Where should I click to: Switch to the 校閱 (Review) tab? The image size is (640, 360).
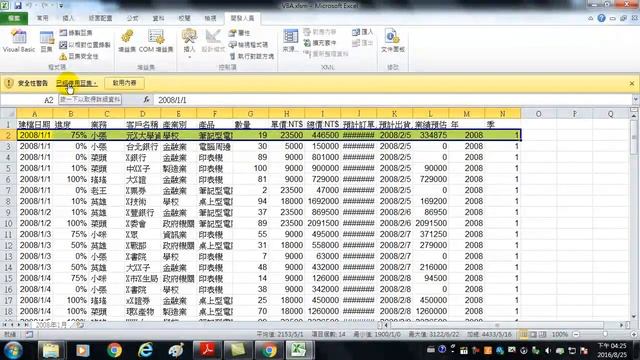coord(184,18)
